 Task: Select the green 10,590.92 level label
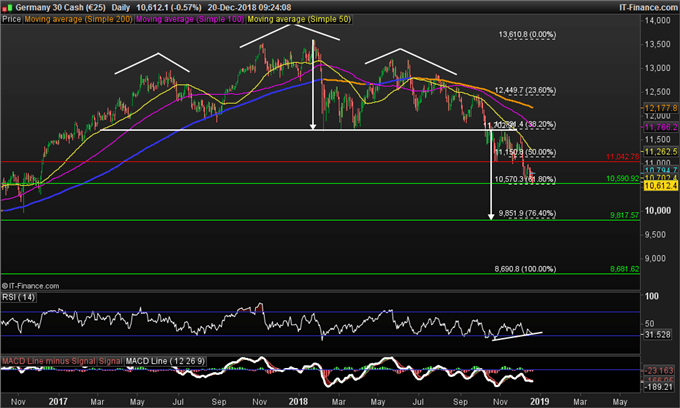point(622,178)
